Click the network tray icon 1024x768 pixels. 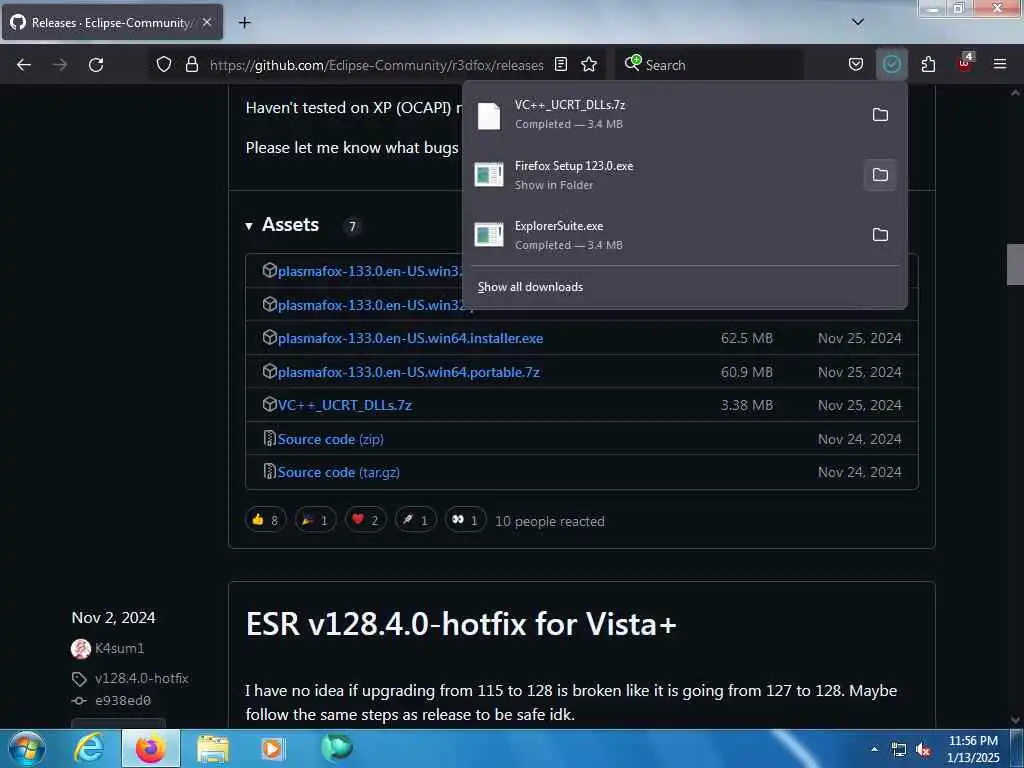(x=899, y=750)
